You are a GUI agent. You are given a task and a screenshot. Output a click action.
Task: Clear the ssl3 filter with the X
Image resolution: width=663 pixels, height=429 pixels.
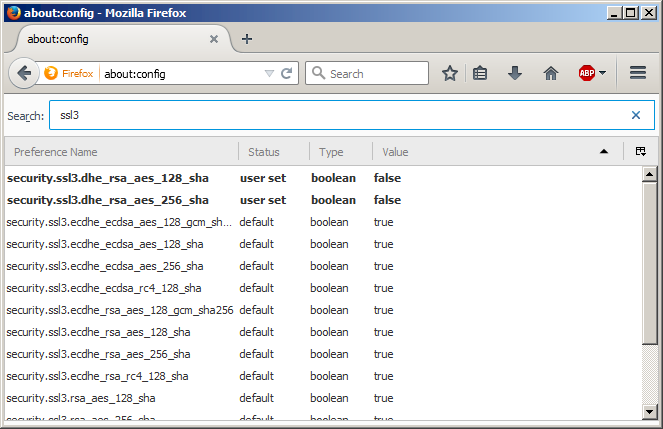point(635,115)
